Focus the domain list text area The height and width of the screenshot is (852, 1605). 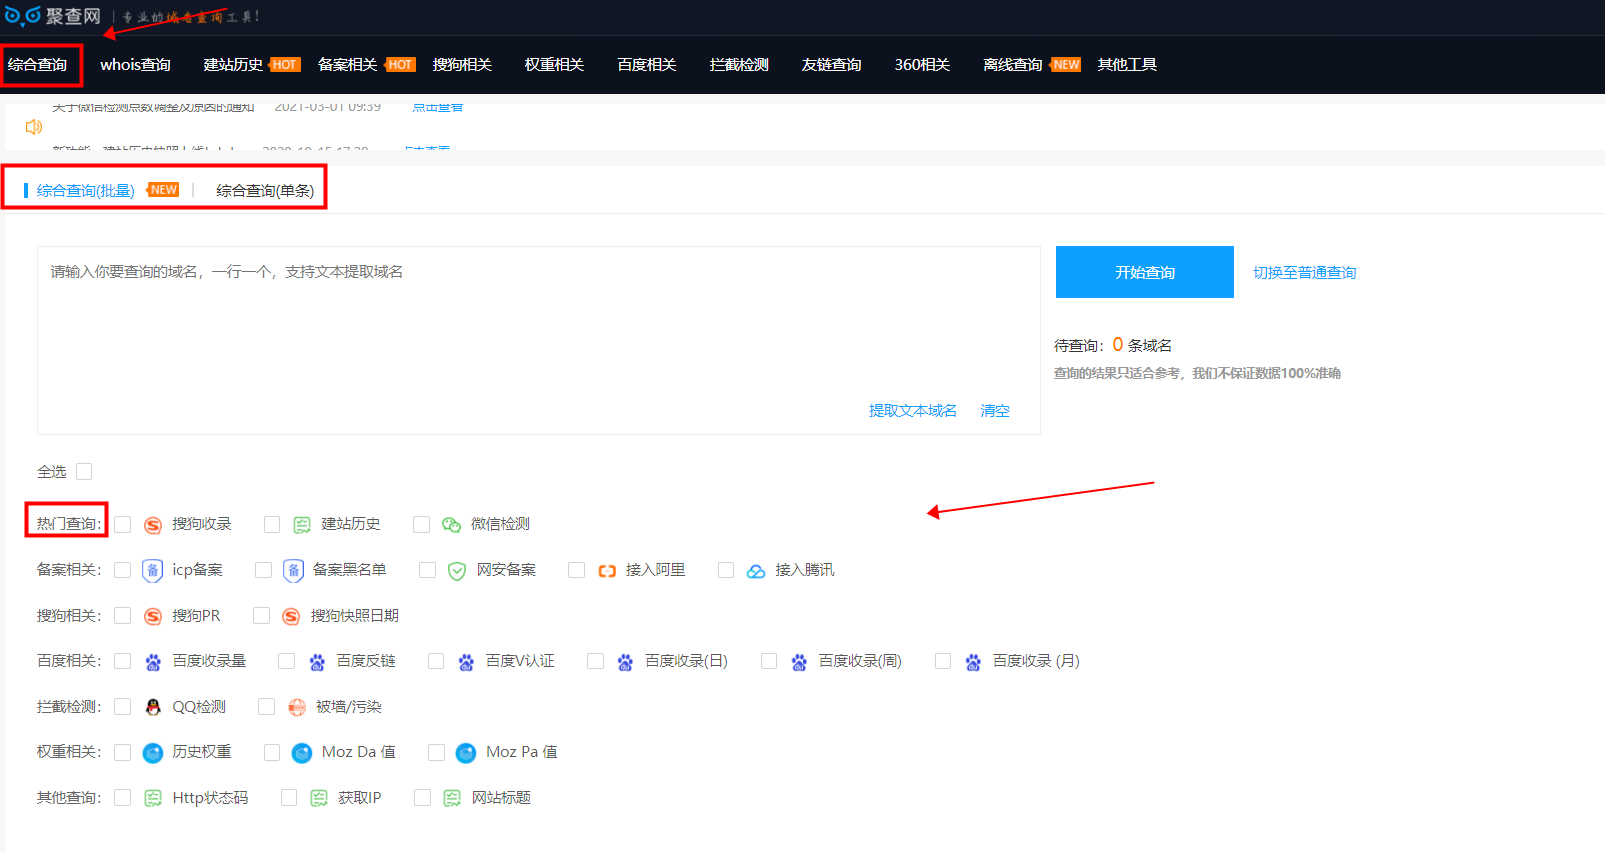(538, 340)
